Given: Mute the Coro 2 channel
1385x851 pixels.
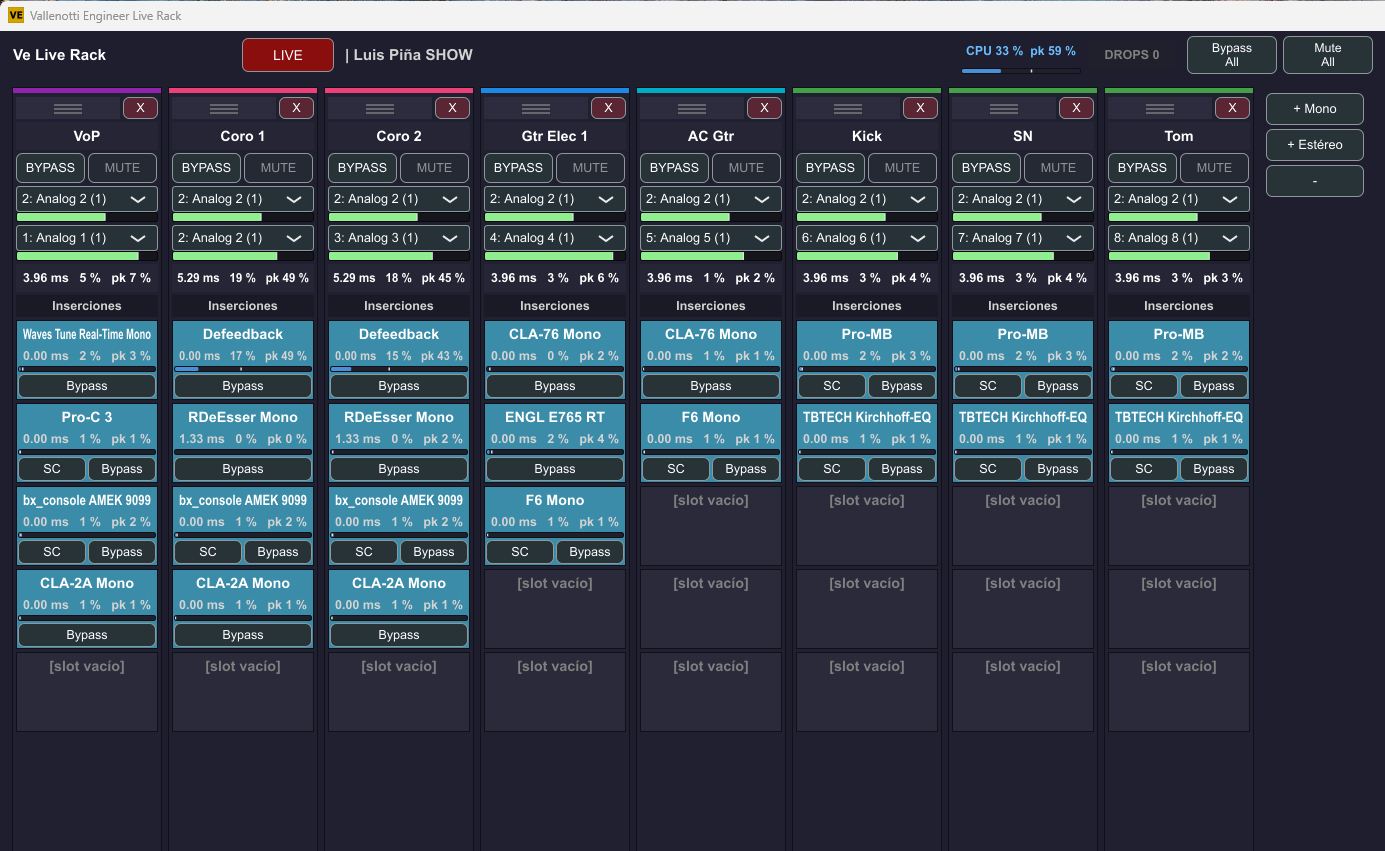Looking at the screenshot, I should click(434, 168).
